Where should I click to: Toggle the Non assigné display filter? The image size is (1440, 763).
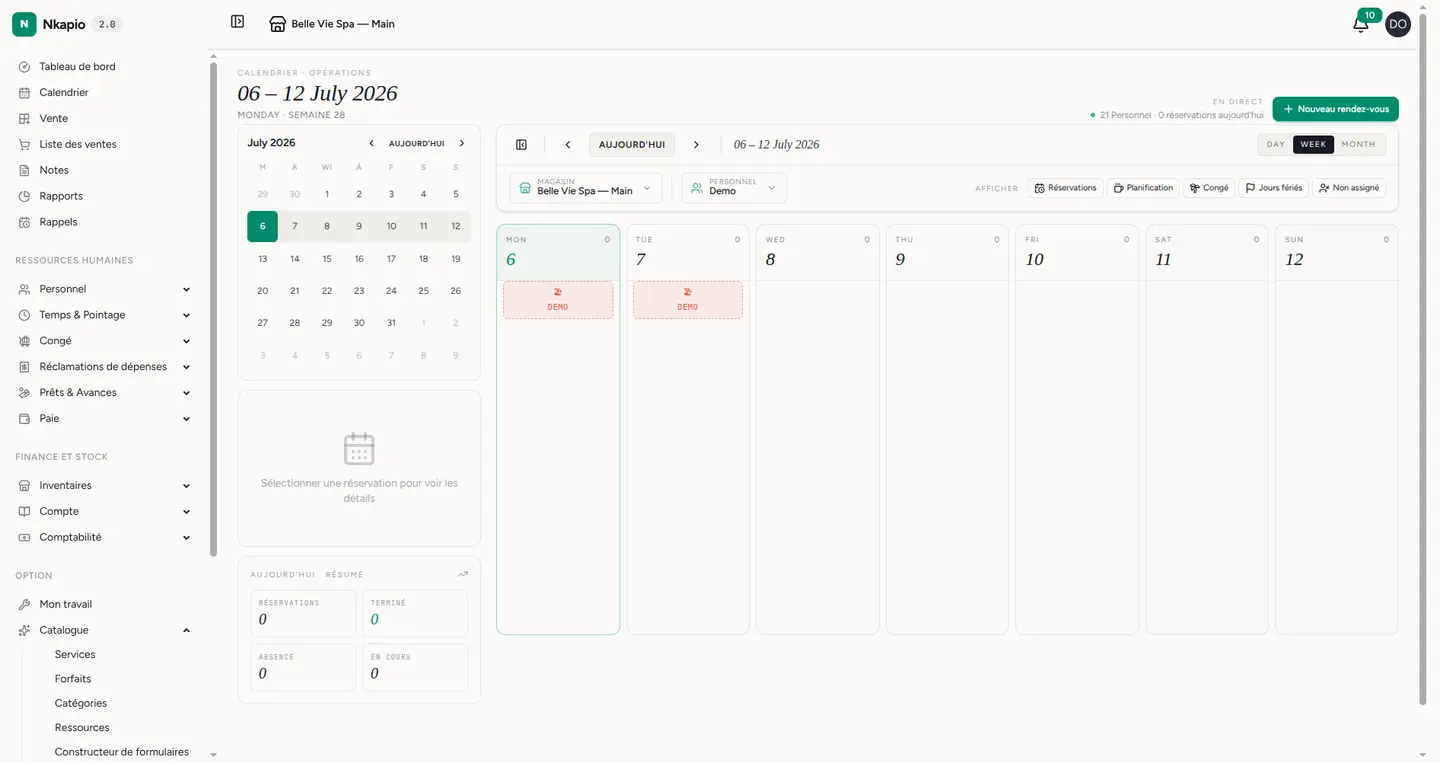point(1349,188)
